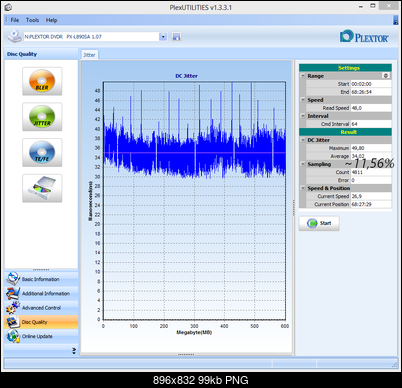
Task: Click the app icon in title bar
Action: (8, 7)
